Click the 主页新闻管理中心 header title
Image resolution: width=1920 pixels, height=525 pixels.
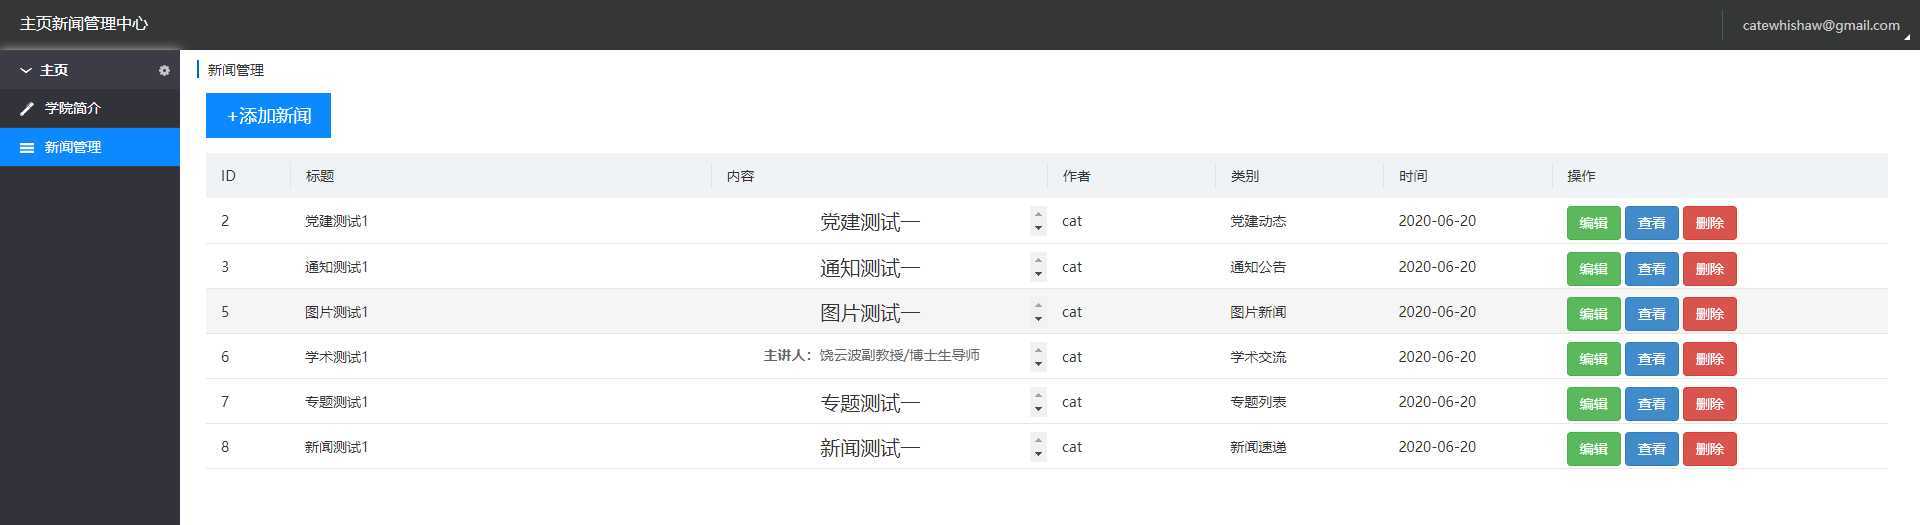tap(84, 24)
